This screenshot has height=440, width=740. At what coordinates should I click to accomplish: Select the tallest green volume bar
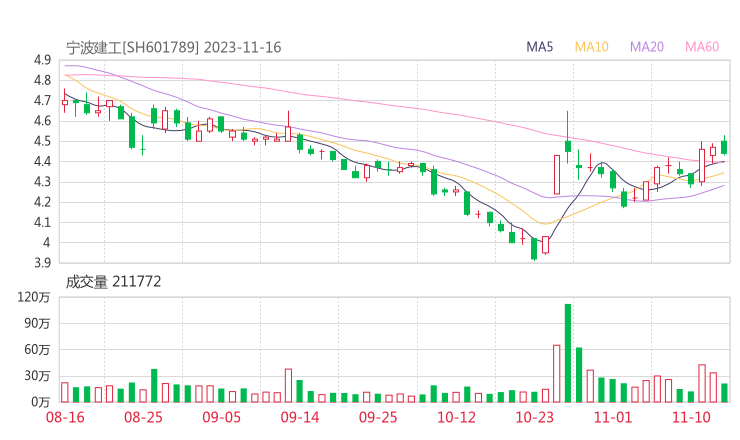coord(568,353)
